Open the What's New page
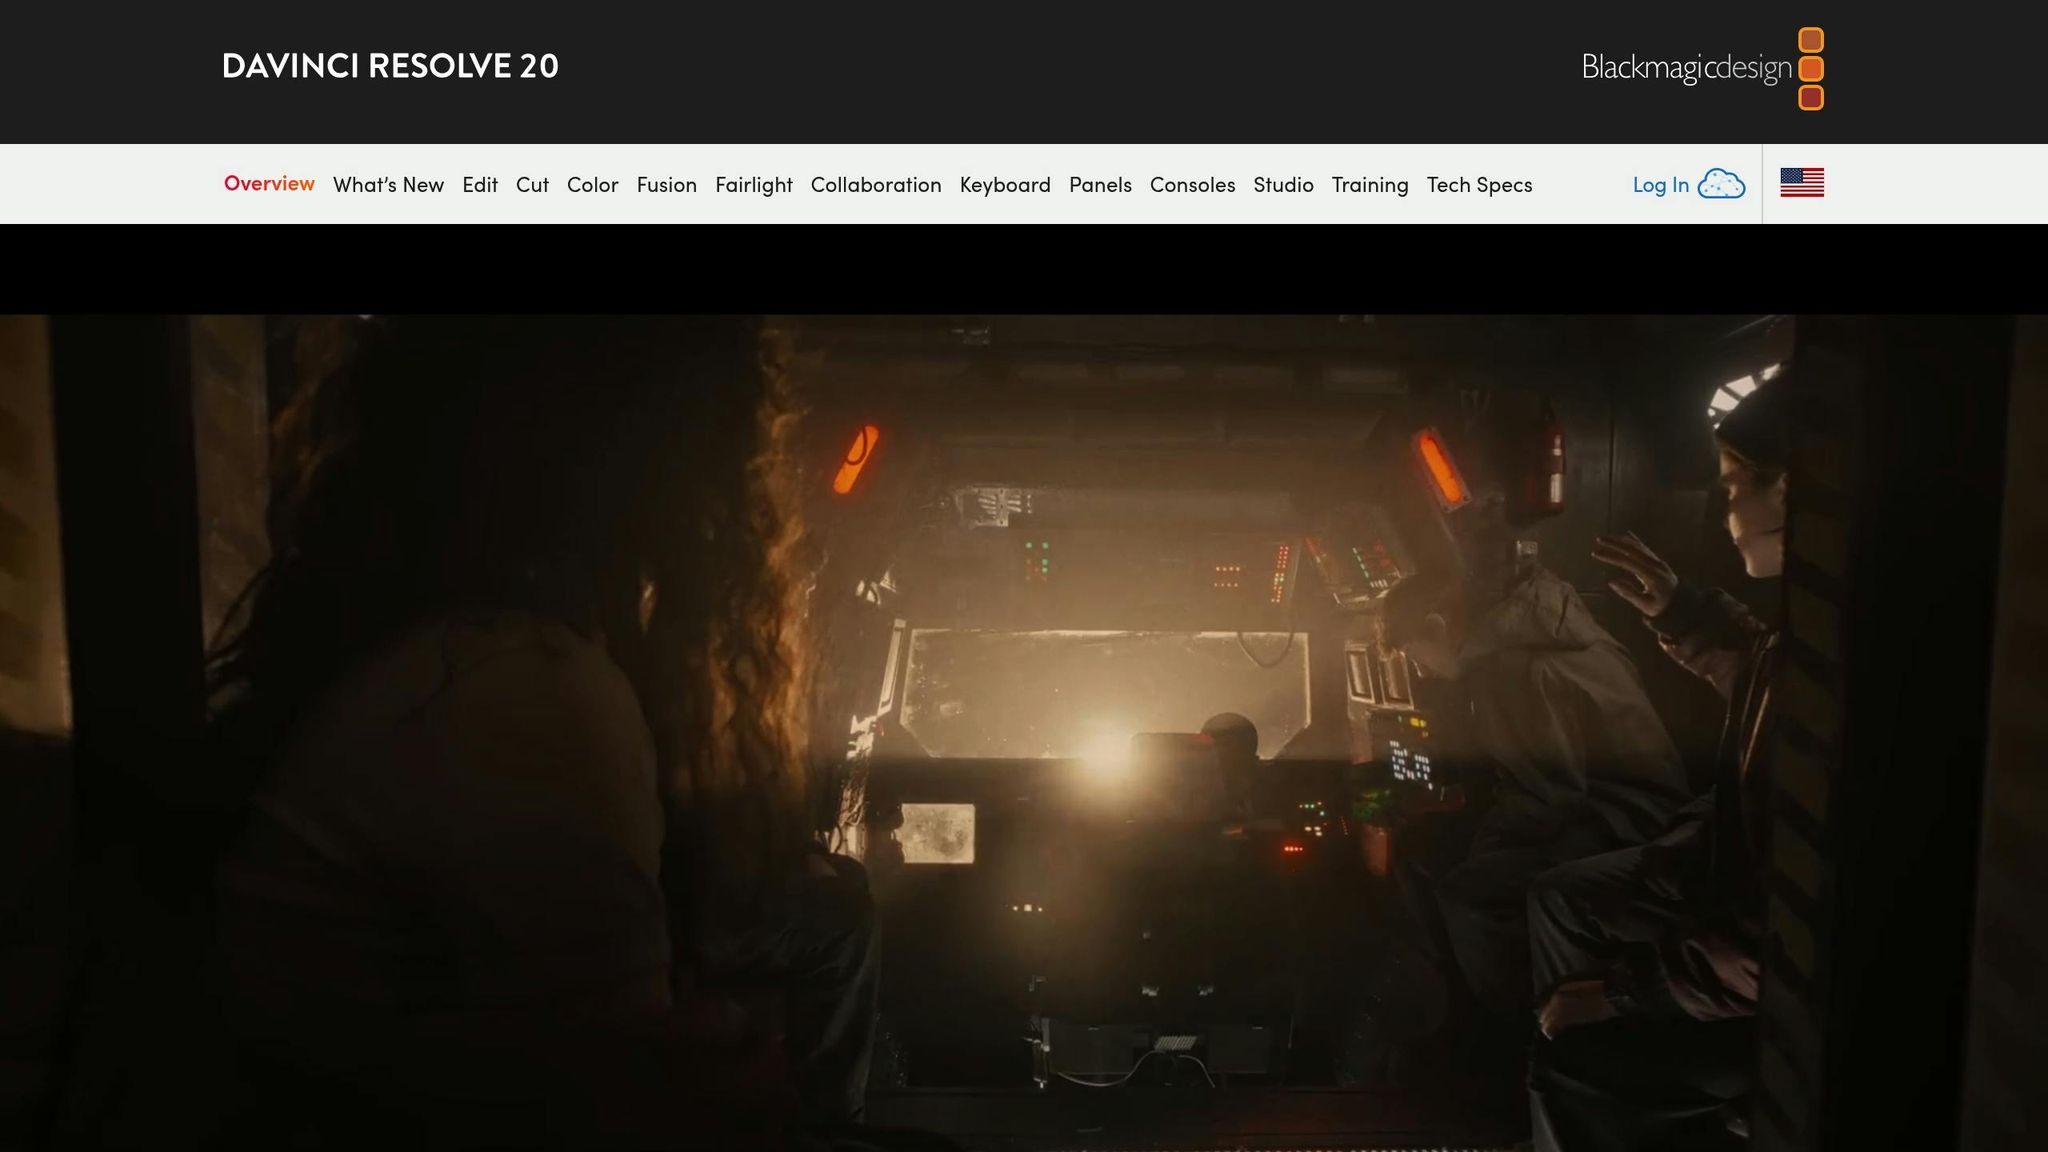 pyautogui.click(x=389, y=184)
